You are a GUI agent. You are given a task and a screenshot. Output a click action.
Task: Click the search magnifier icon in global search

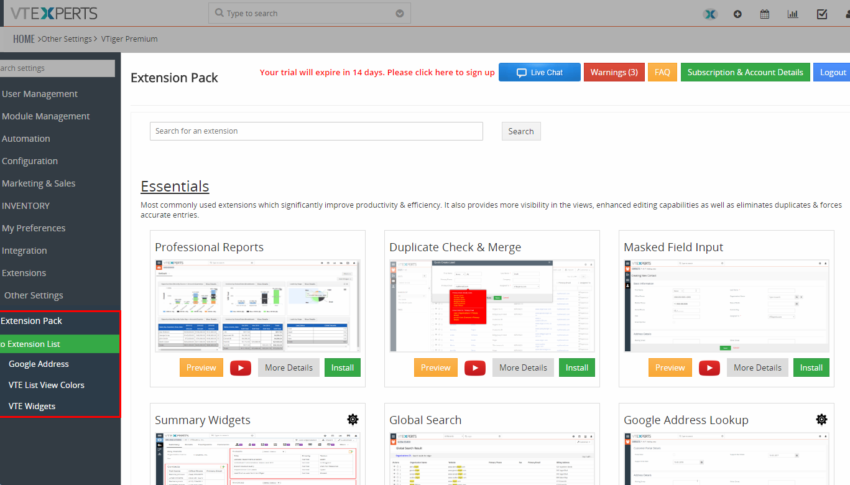pyautogui.click(x=219, y=12)
